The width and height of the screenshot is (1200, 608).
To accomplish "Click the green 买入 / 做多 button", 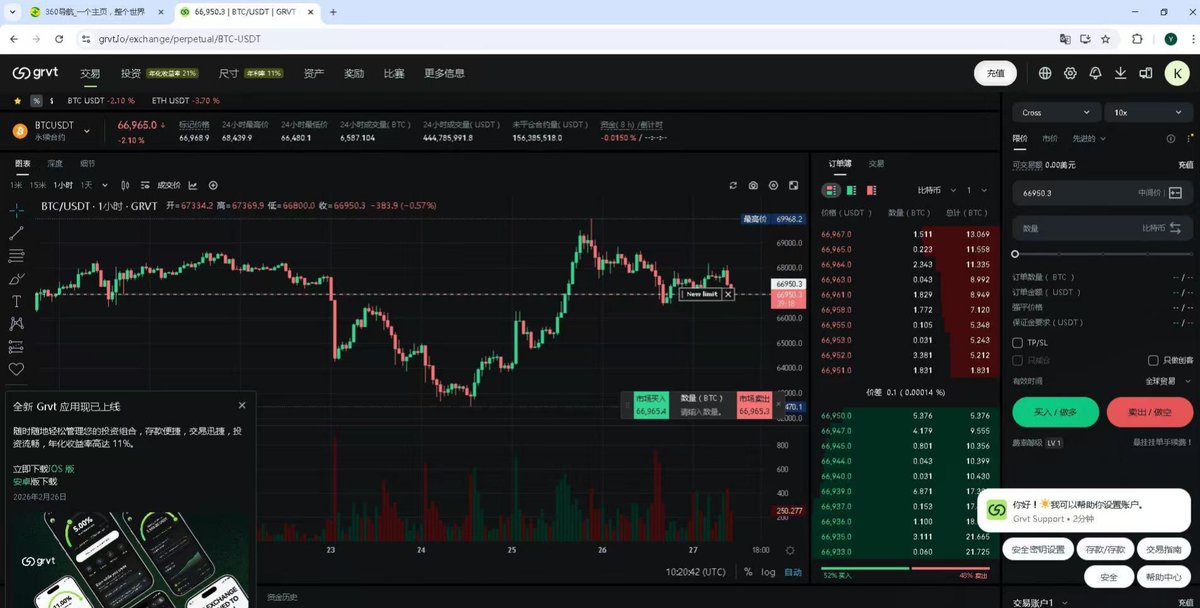I will 1055,411.
